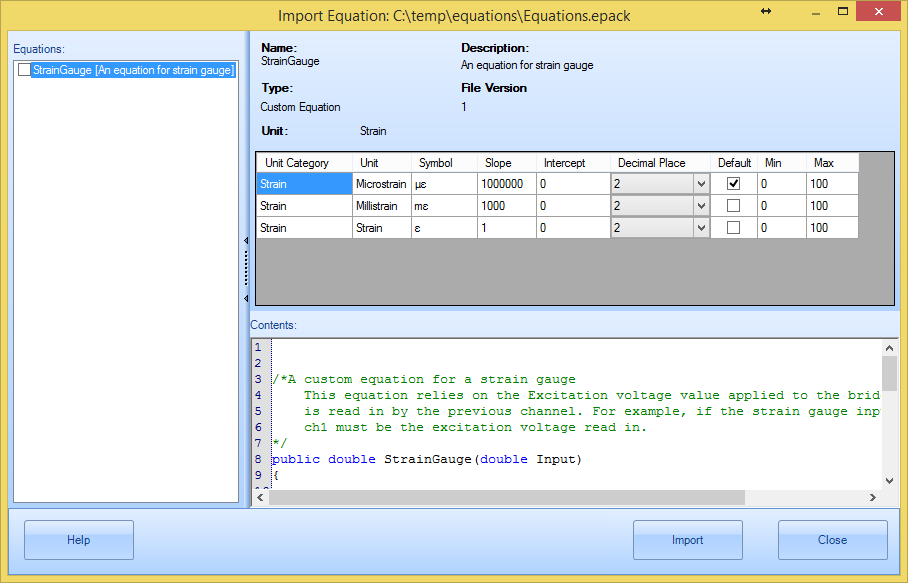
Task: Click the right arrow of the Contents horizontal scrollbar
Action: (871, 497)
